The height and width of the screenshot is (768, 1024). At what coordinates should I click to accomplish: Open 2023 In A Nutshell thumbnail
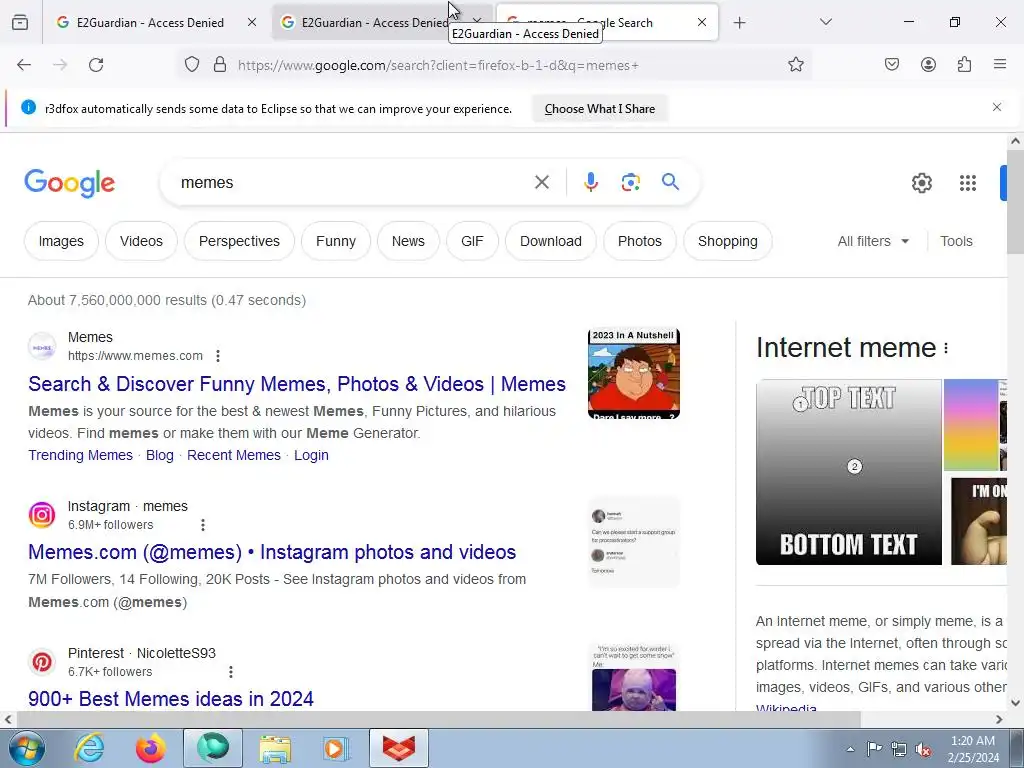tap(633, 373)
